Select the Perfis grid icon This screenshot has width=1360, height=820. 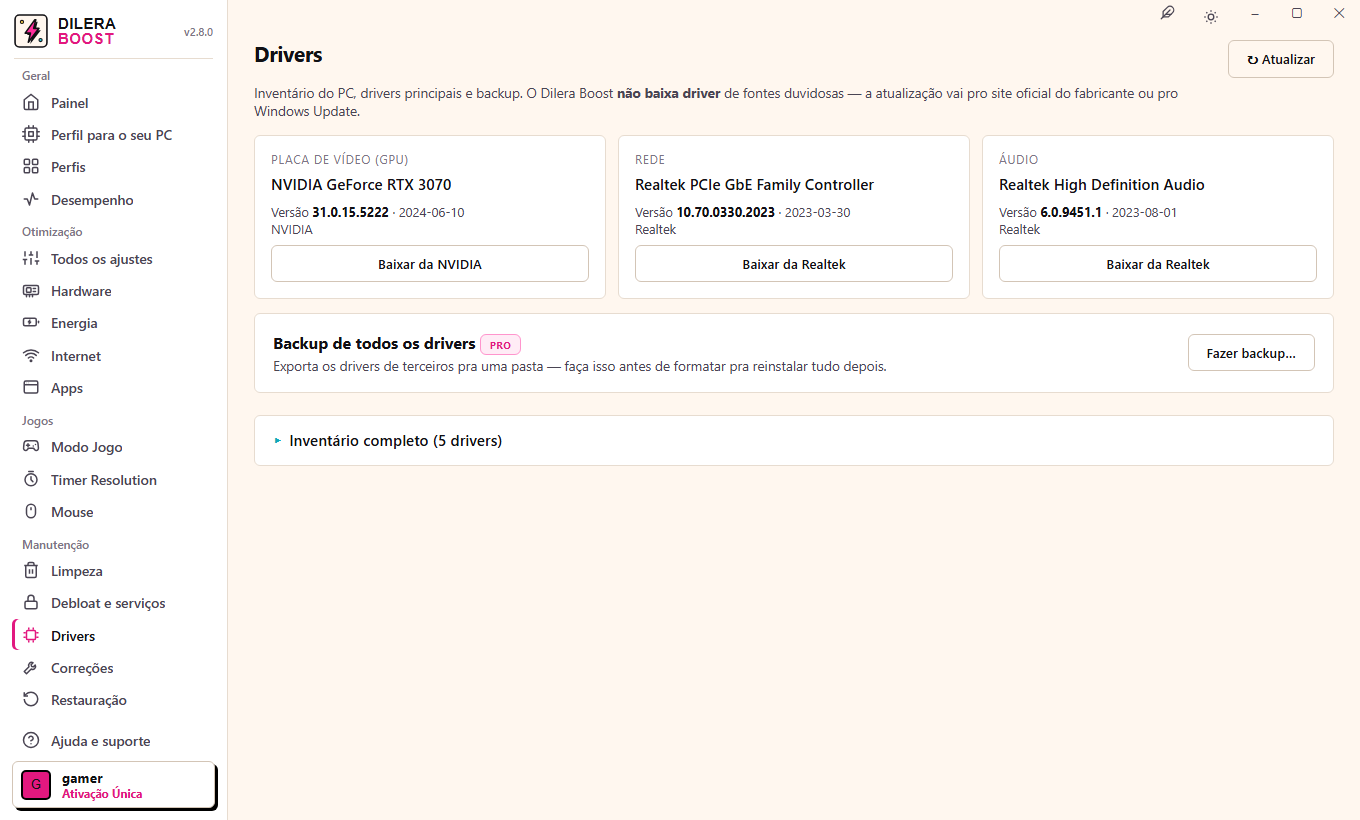click(31, 167)
